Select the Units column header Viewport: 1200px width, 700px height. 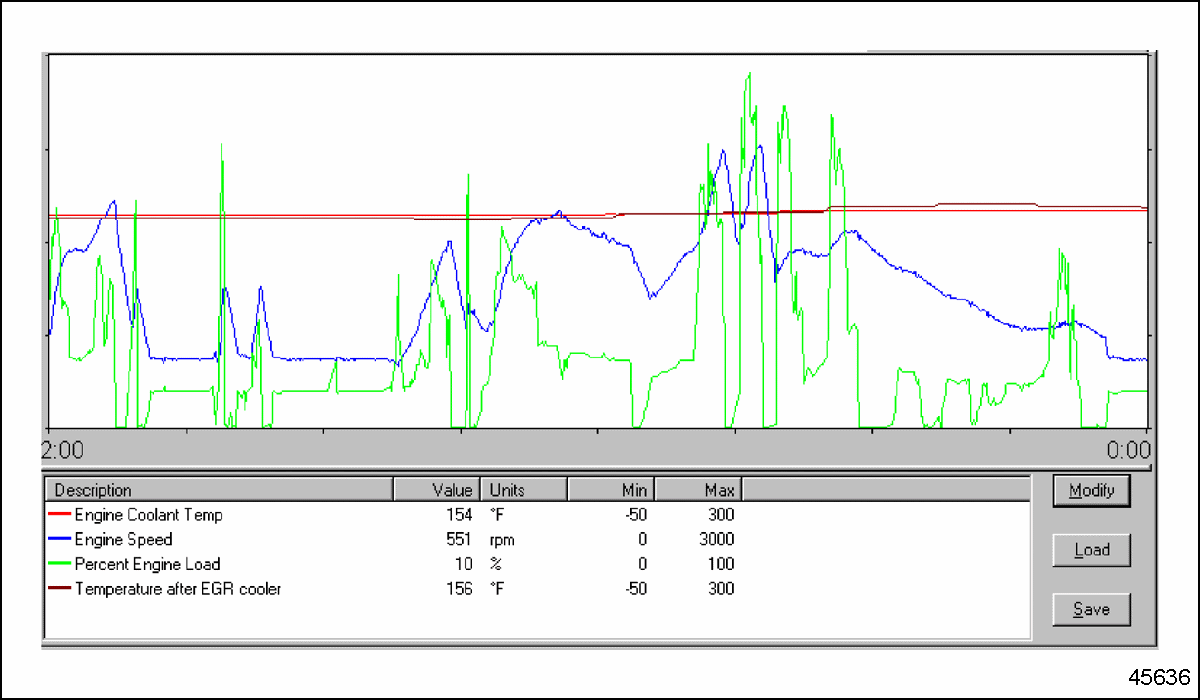coord(524,490)
